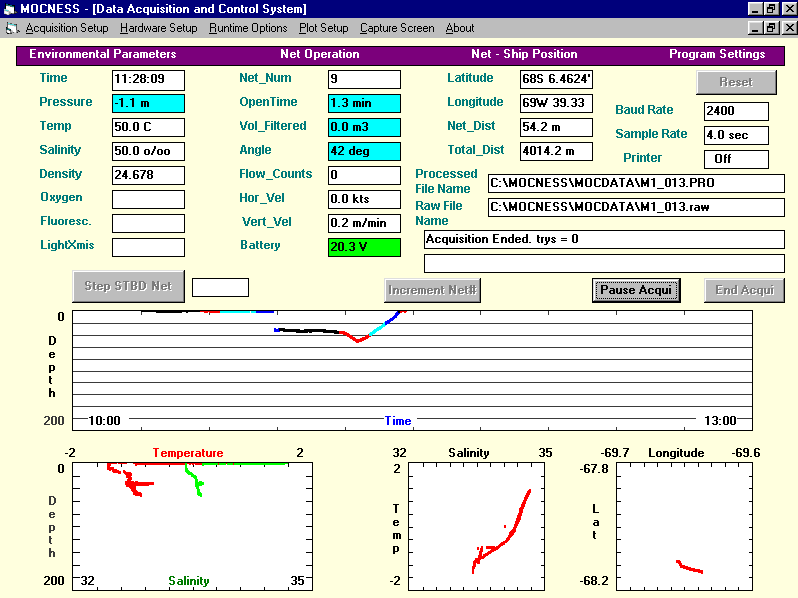Viewport: 798px width, 598px height.
Task: Click the Increment Net# button
Action: (432, 290)
